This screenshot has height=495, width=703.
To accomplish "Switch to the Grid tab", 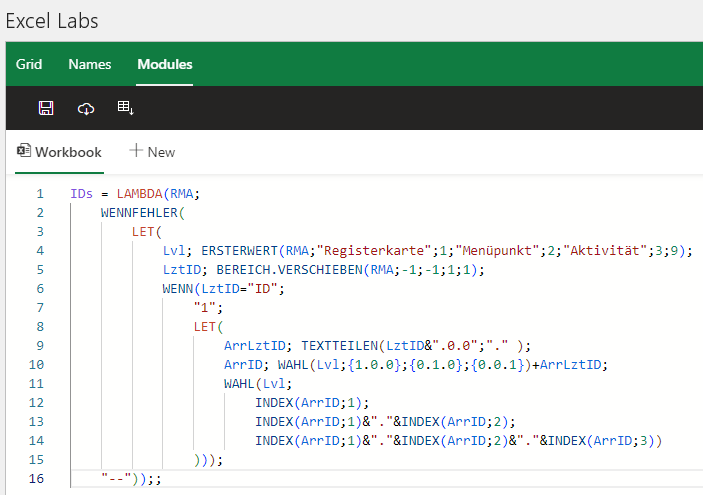I will click(x=29, y=64).
